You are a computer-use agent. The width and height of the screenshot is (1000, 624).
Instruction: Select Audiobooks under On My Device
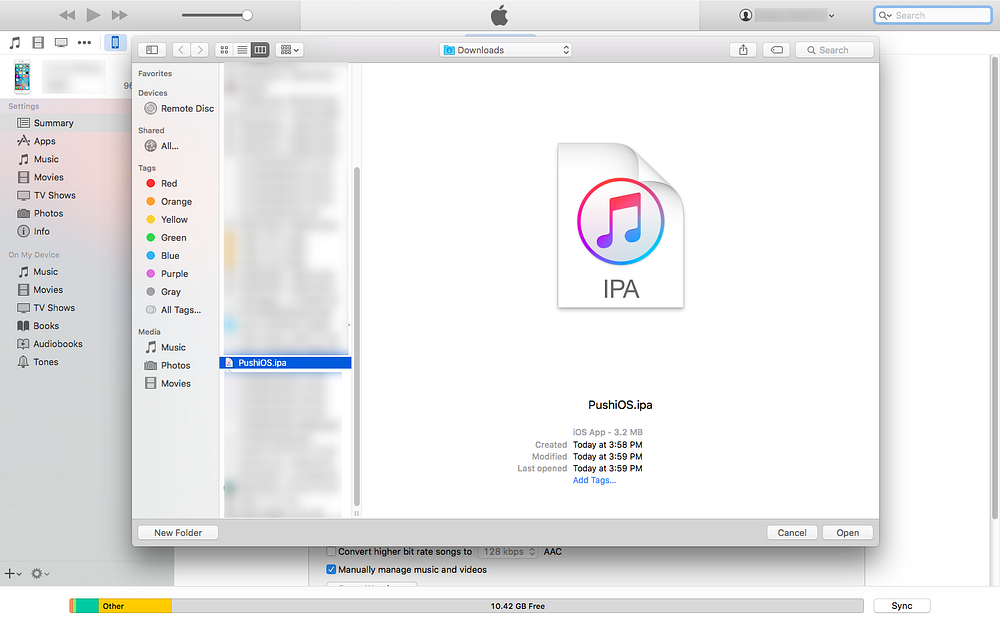coord(57,344)
